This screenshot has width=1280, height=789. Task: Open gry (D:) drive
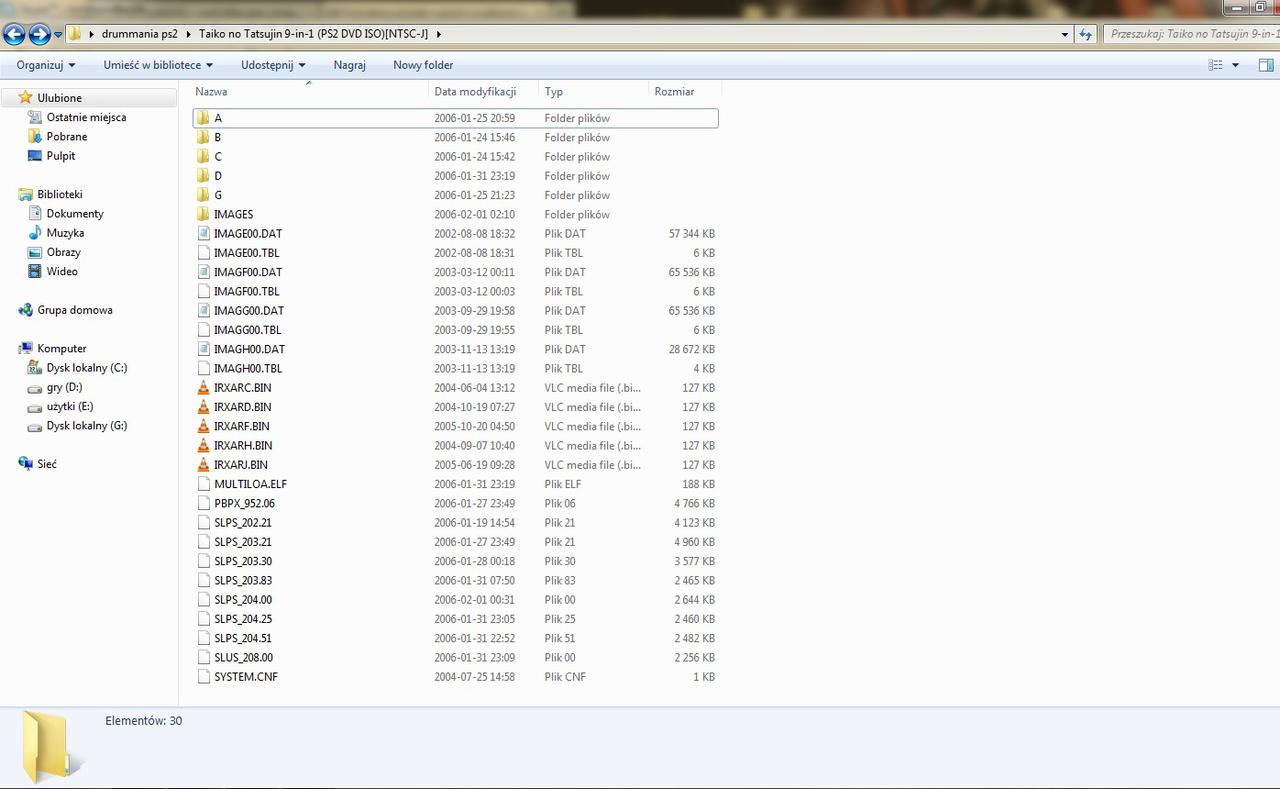[x=64, y=387]
